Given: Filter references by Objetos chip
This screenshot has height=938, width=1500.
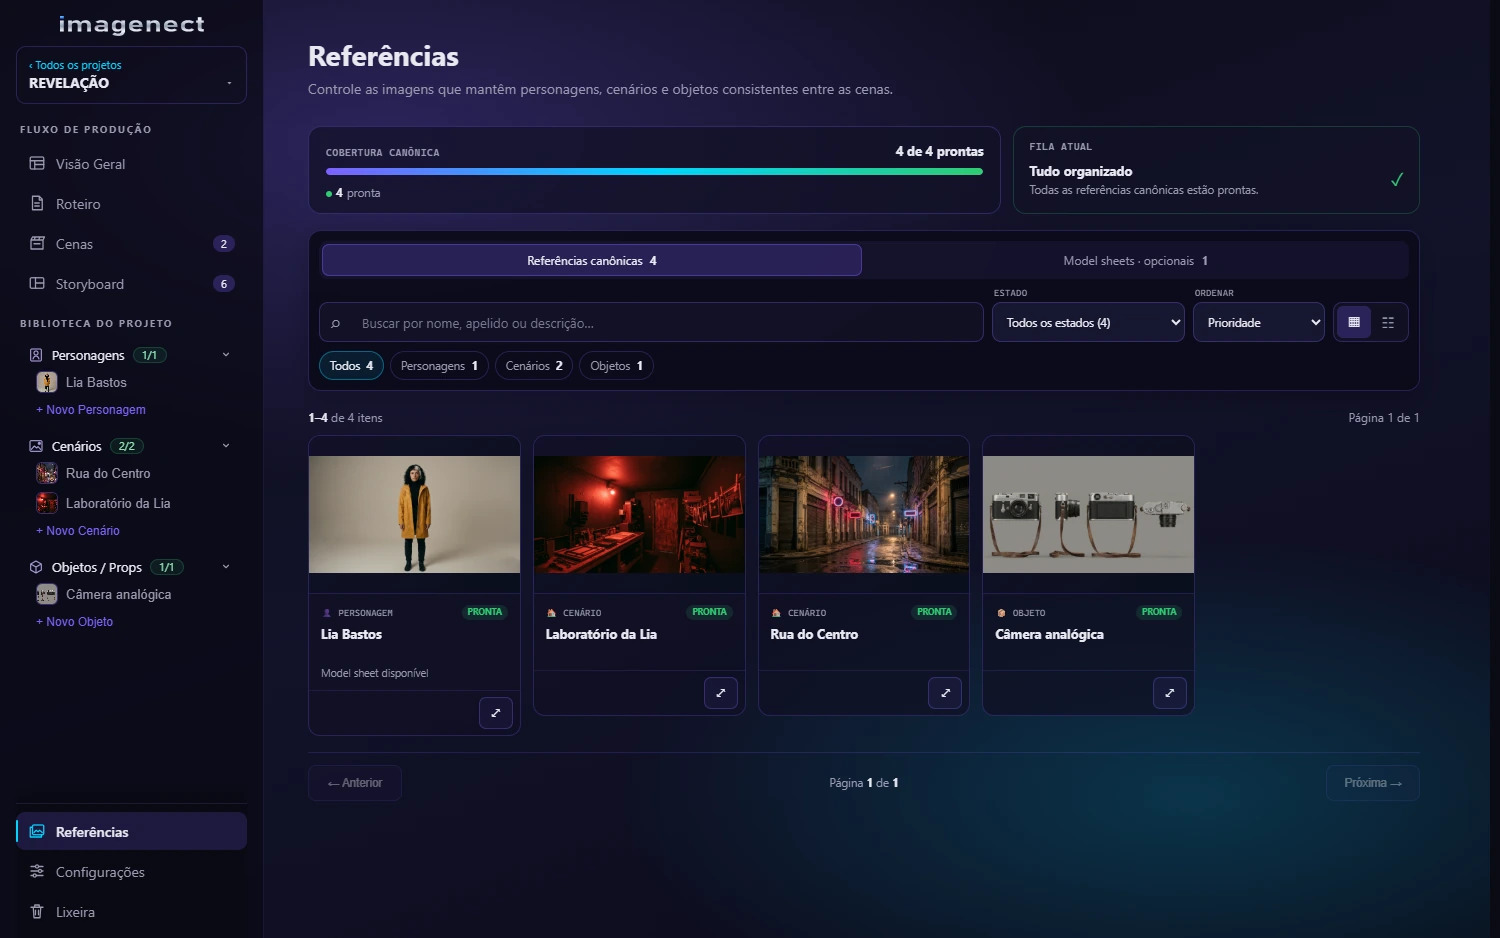Looking at the screenshot, I should [616, 366].
